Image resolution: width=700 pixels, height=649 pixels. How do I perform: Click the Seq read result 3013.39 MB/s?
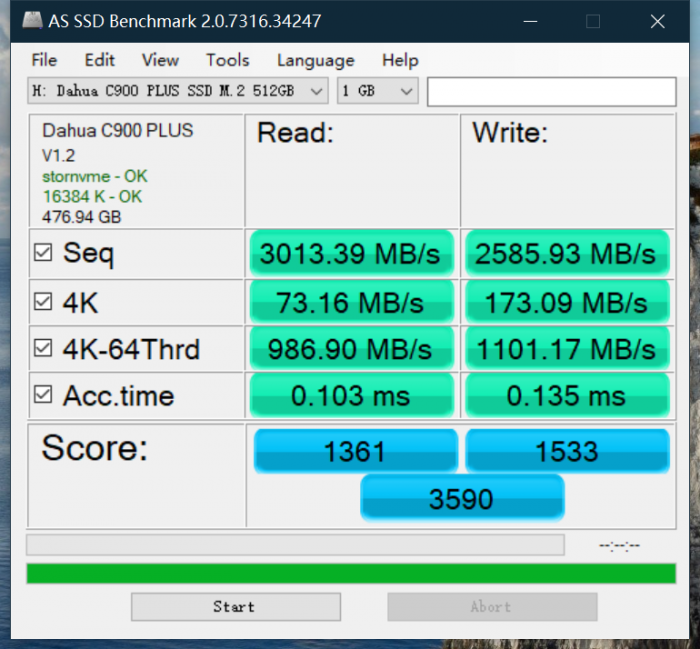tap(350, 254)
